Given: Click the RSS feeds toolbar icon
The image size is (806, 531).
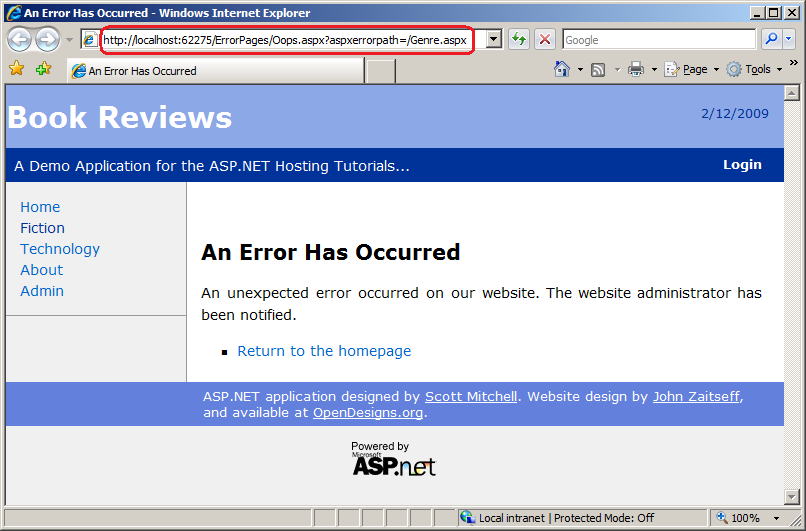Looking at the screenshot, I should pyautogui.click(x=598, y=69).
